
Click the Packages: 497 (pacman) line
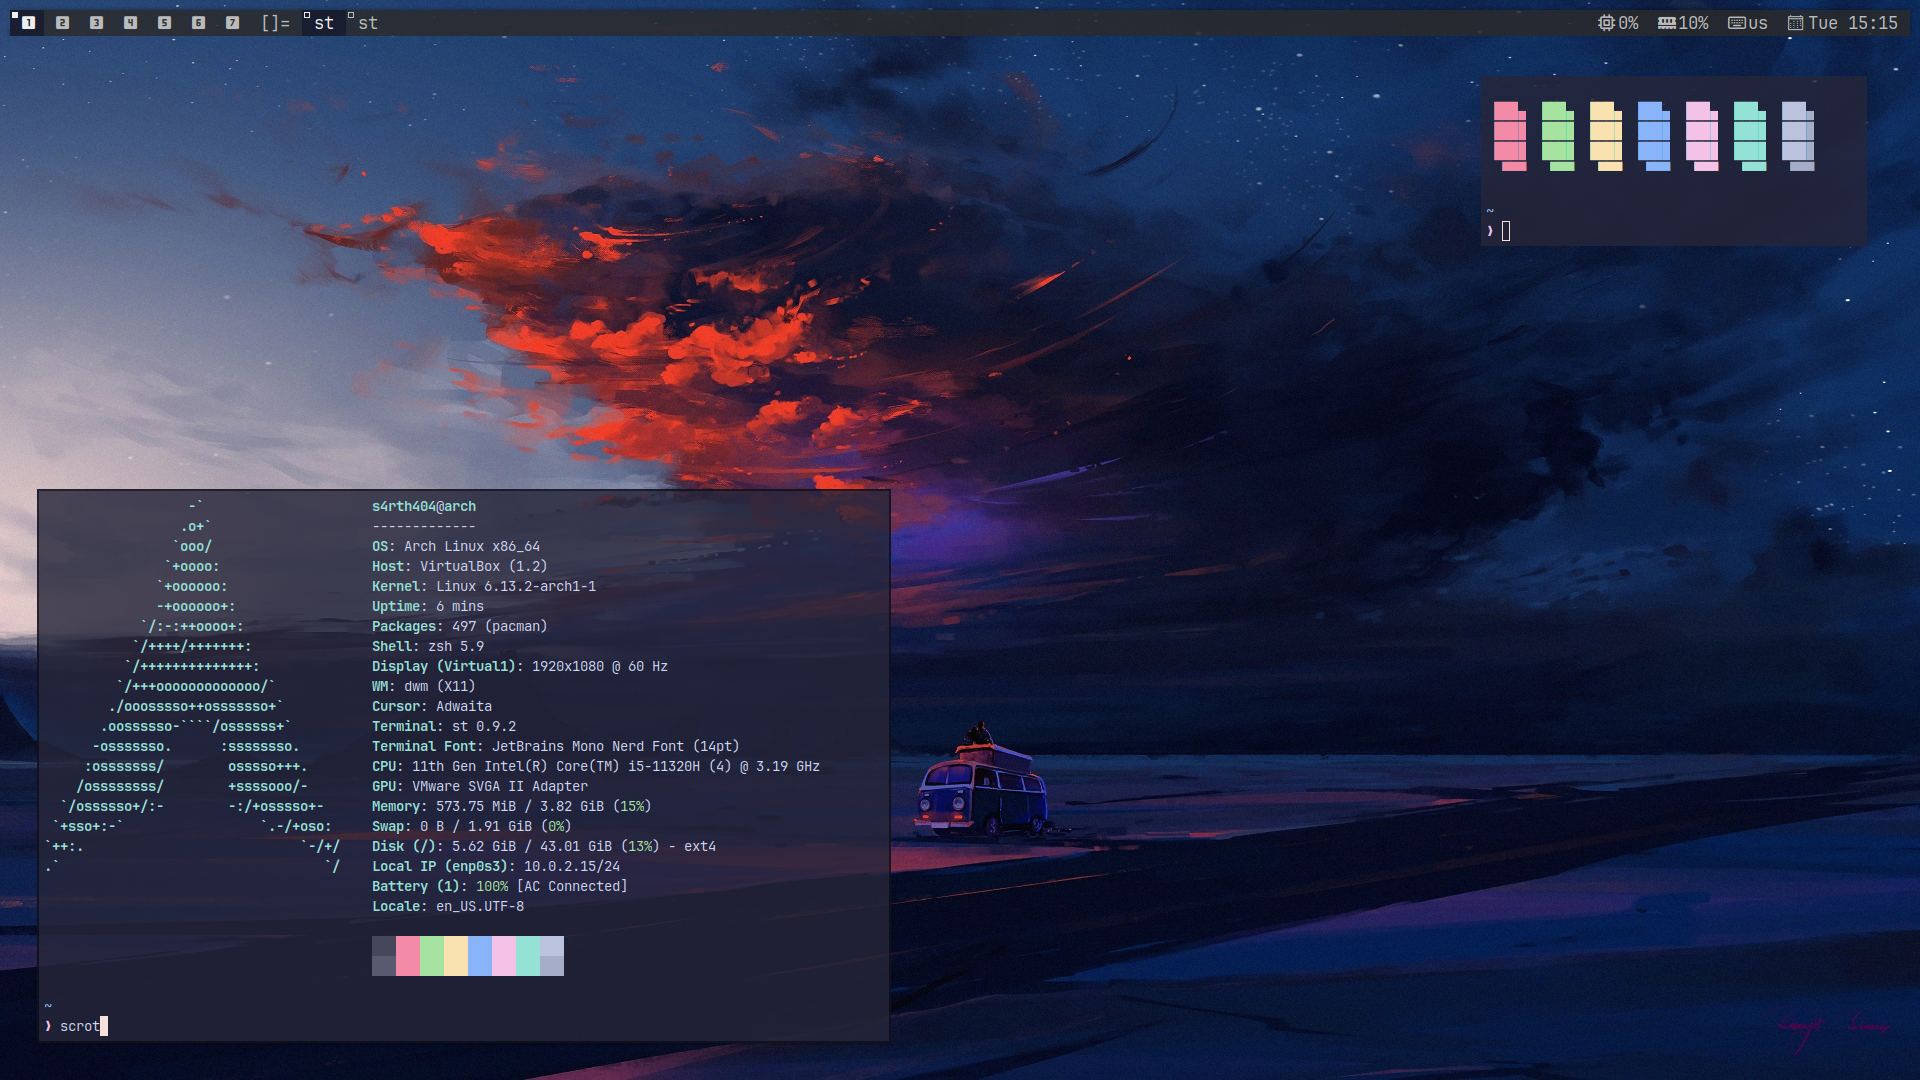click(460, 626)
